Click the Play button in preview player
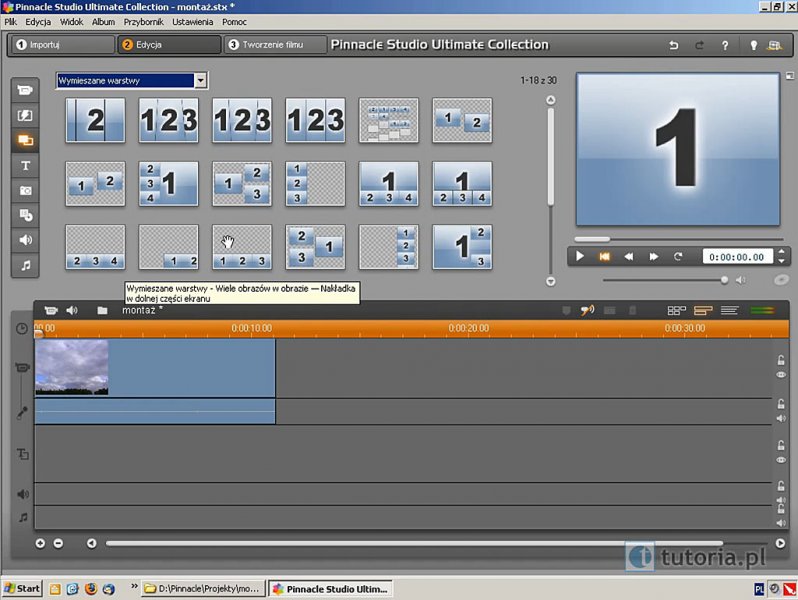Screen dimensions: 798x600 point(580,257)
